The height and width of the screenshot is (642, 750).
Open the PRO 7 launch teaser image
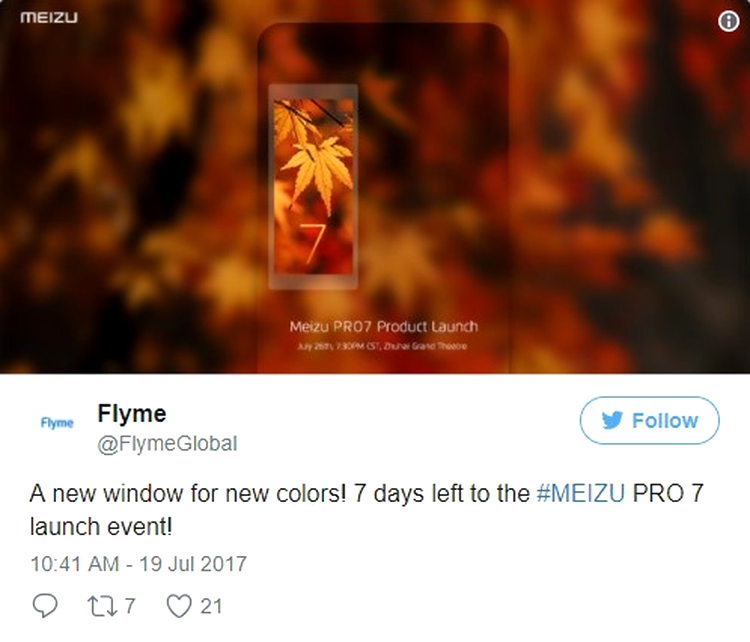click(375, 187)
